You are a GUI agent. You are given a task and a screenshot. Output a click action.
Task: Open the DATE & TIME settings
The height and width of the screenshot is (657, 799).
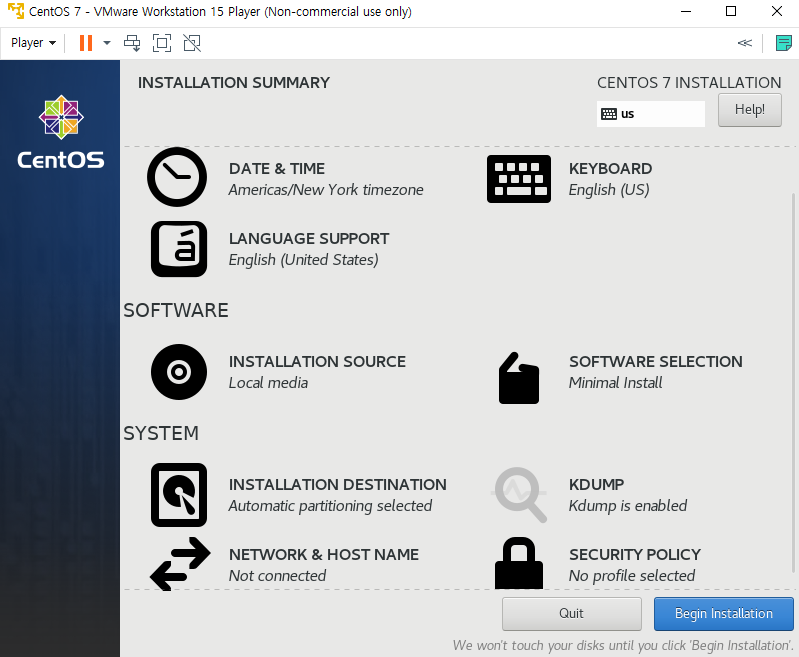[277, 169]
